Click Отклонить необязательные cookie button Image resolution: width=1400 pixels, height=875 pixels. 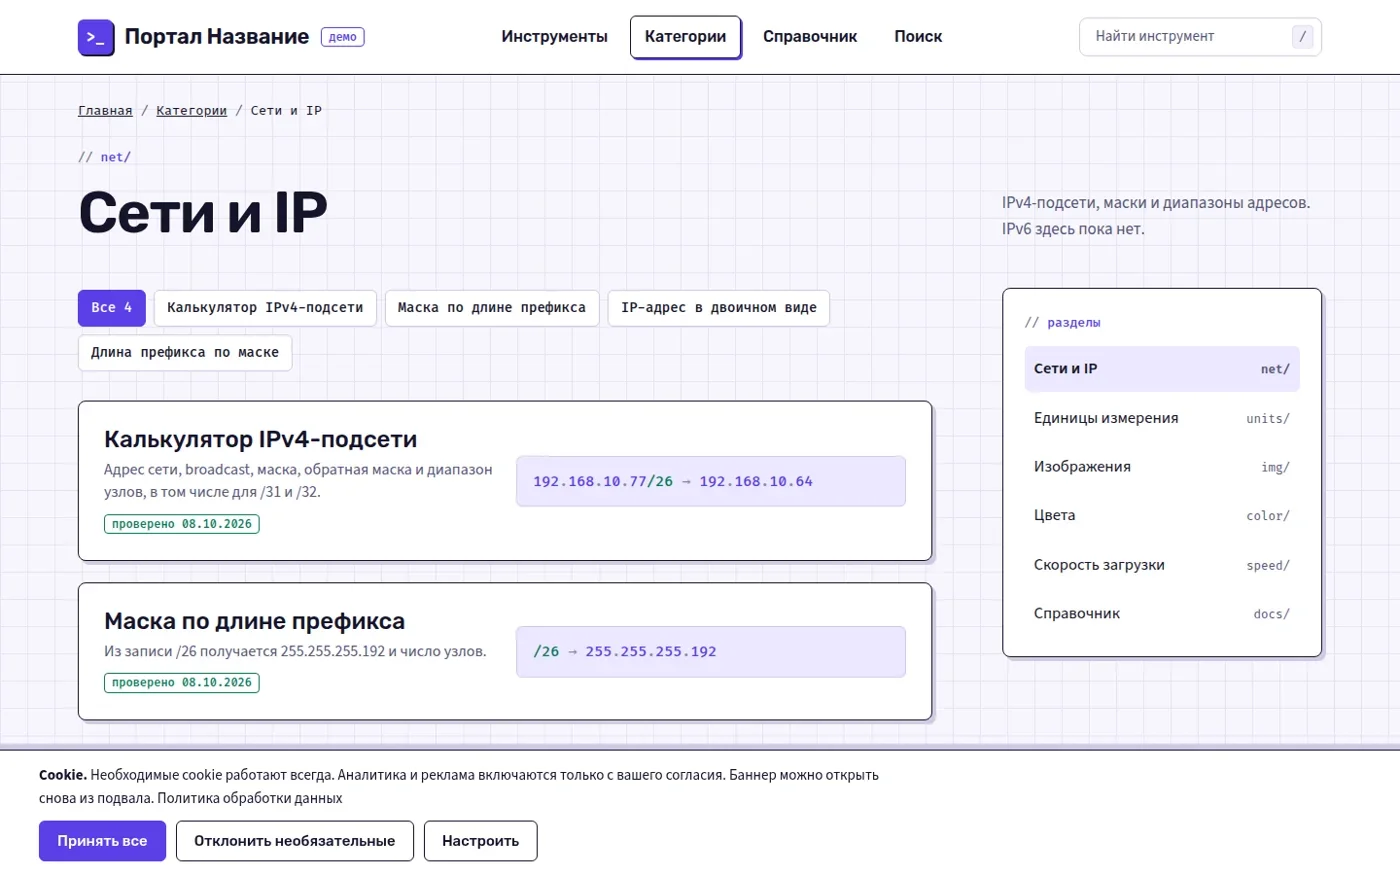tap(295, 841)
